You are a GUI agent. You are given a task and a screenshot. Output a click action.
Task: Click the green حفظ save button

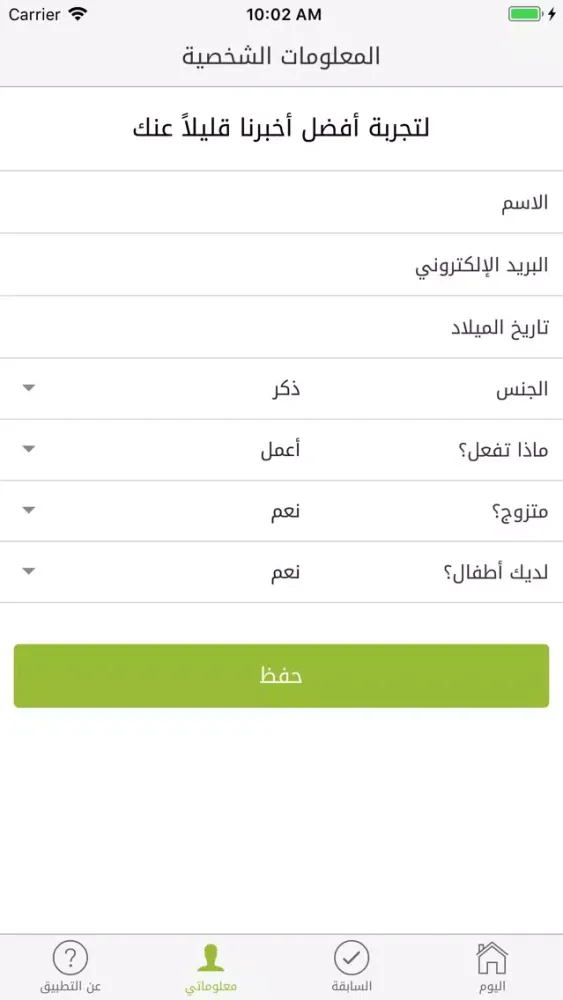281,676
